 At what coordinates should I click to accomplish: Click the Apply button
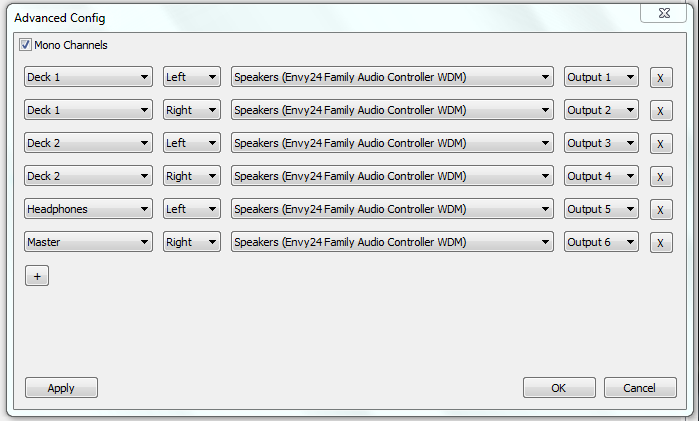[61, 388]
